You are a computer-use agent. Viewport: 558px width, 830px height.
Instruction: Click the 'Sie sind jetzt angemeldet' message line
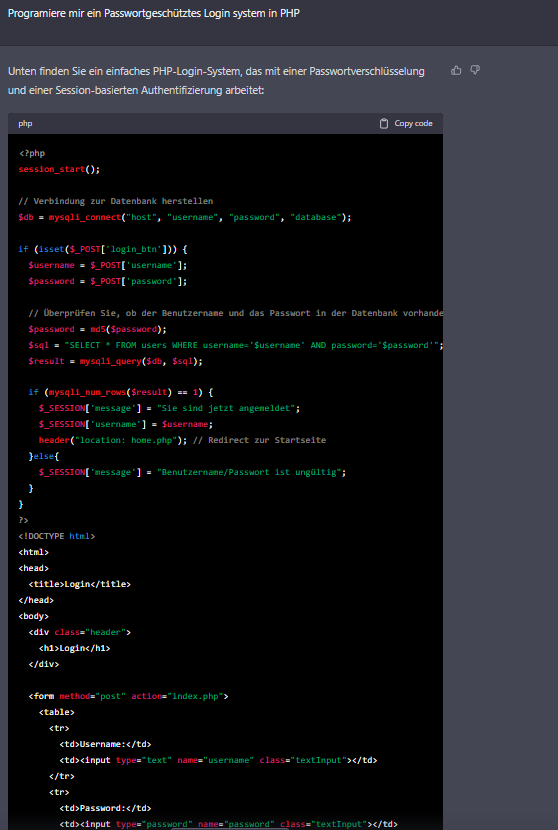tap(169, 408)
